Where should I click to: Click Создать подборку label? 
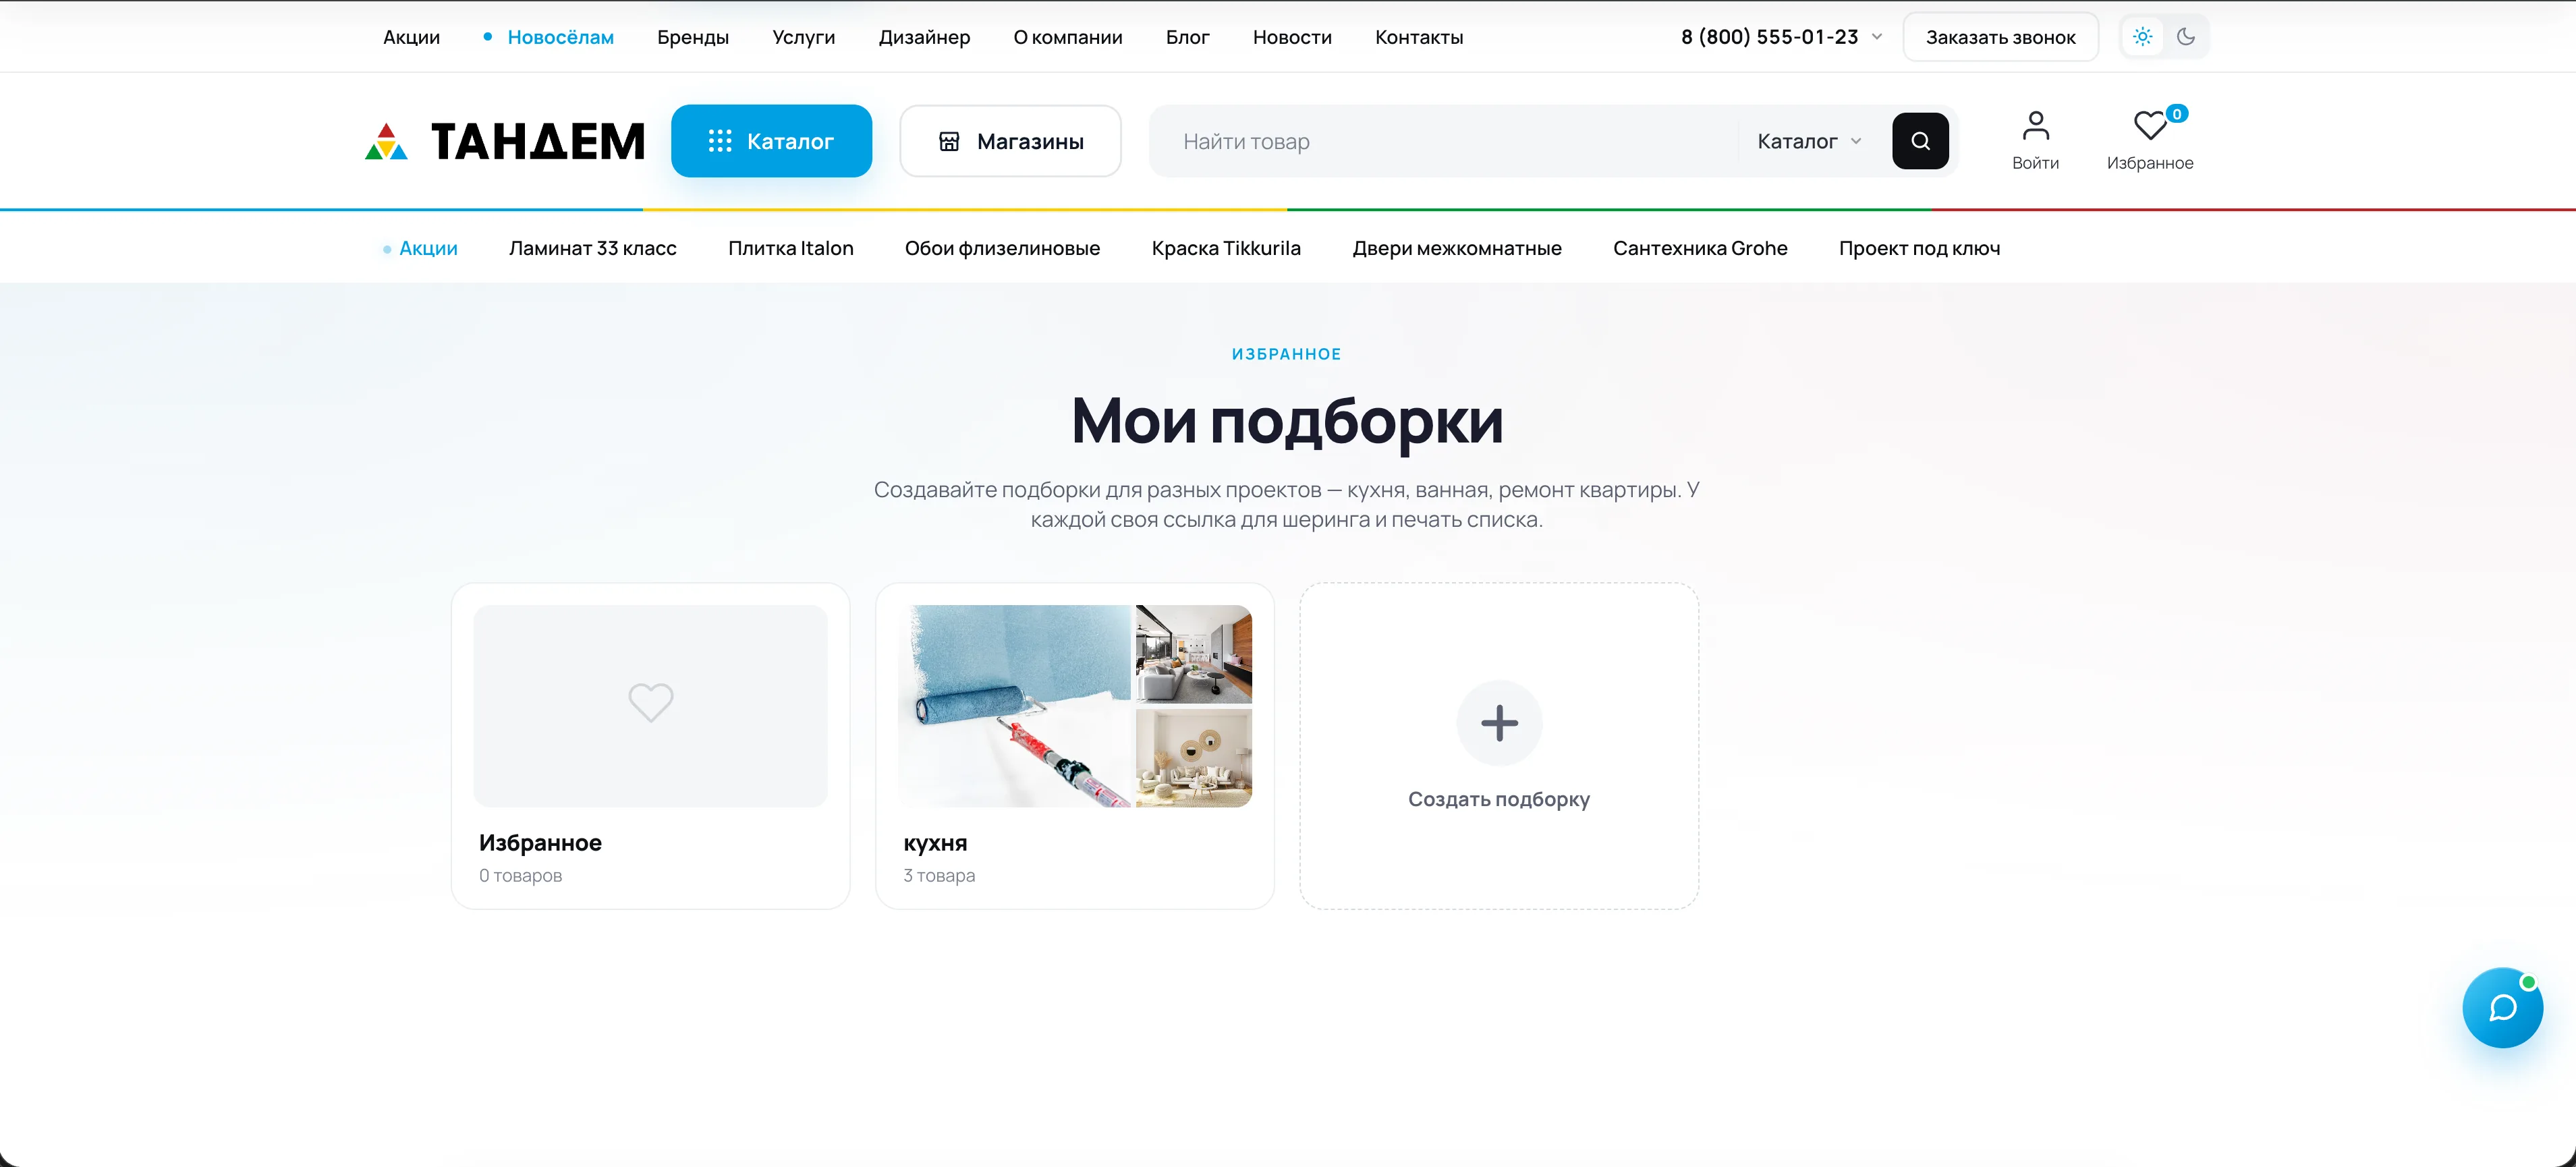[x=1498, y=799]
